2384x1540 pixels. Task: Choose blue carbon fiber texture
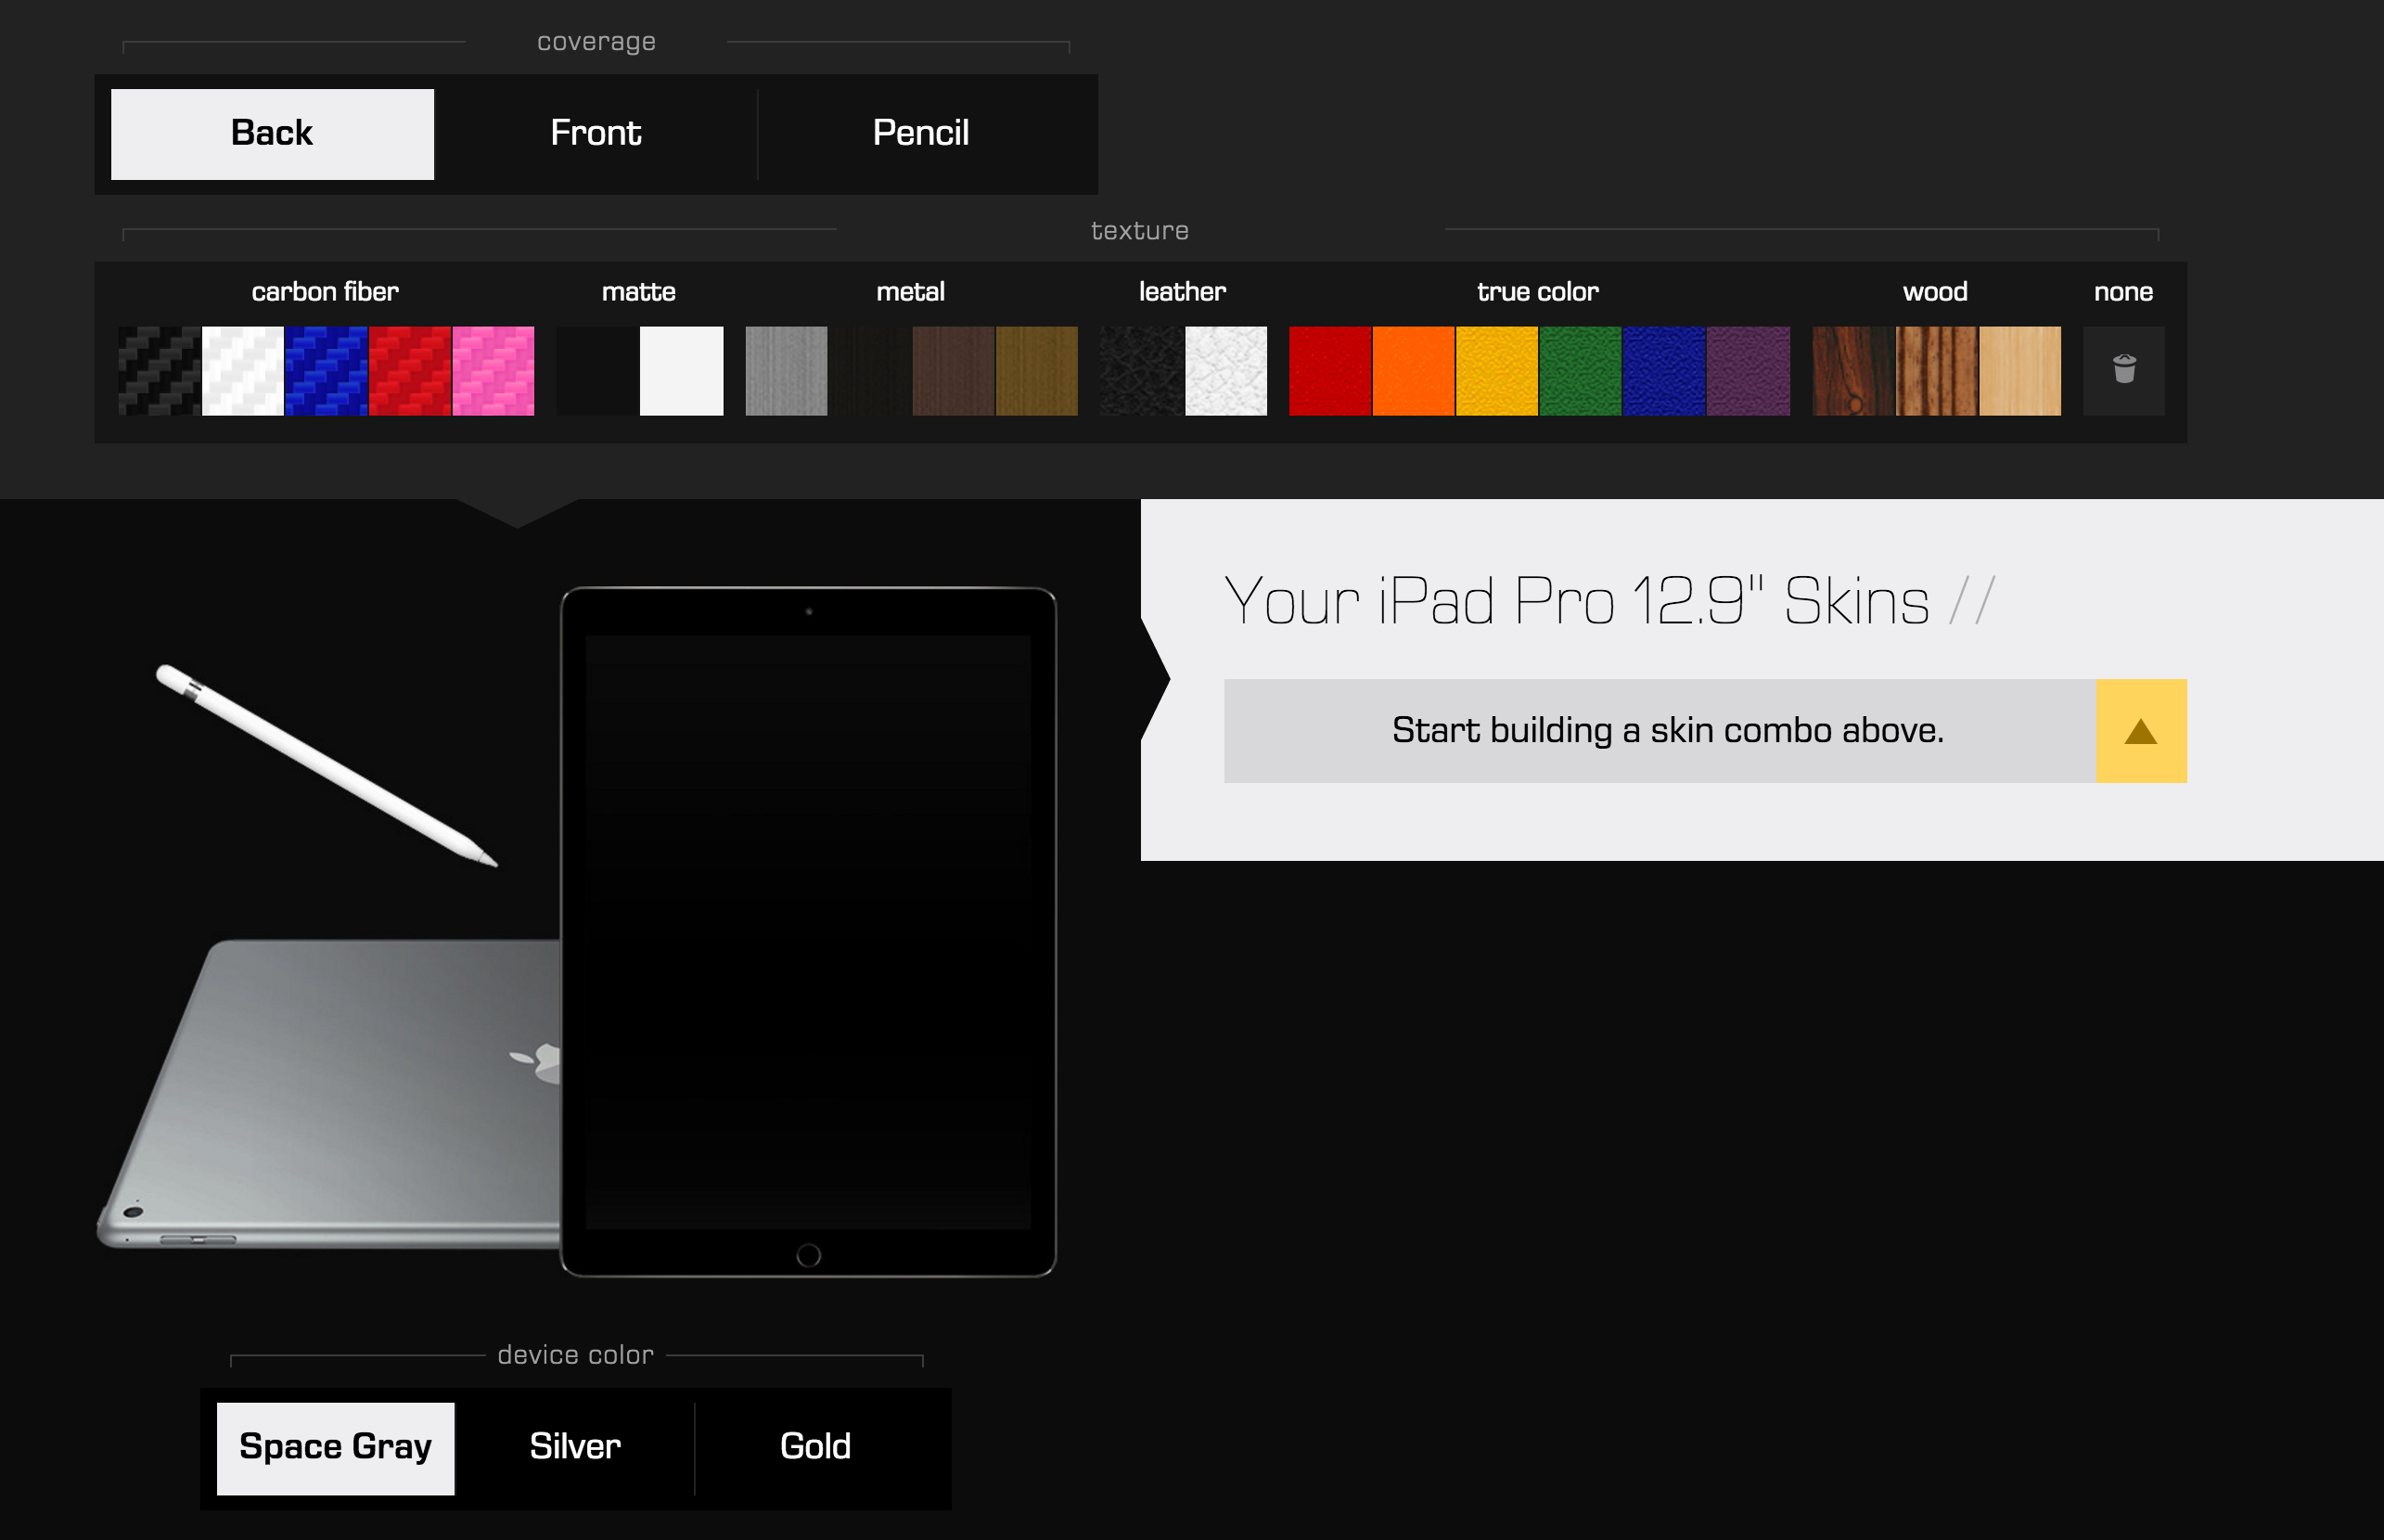tap(327, 371)
